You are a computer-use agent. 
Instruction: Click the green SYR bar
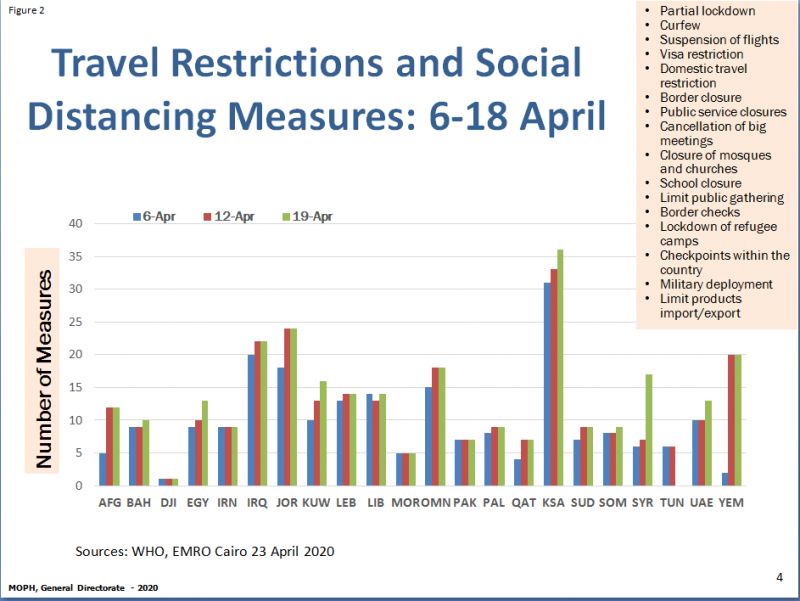[x=649, y=430]
